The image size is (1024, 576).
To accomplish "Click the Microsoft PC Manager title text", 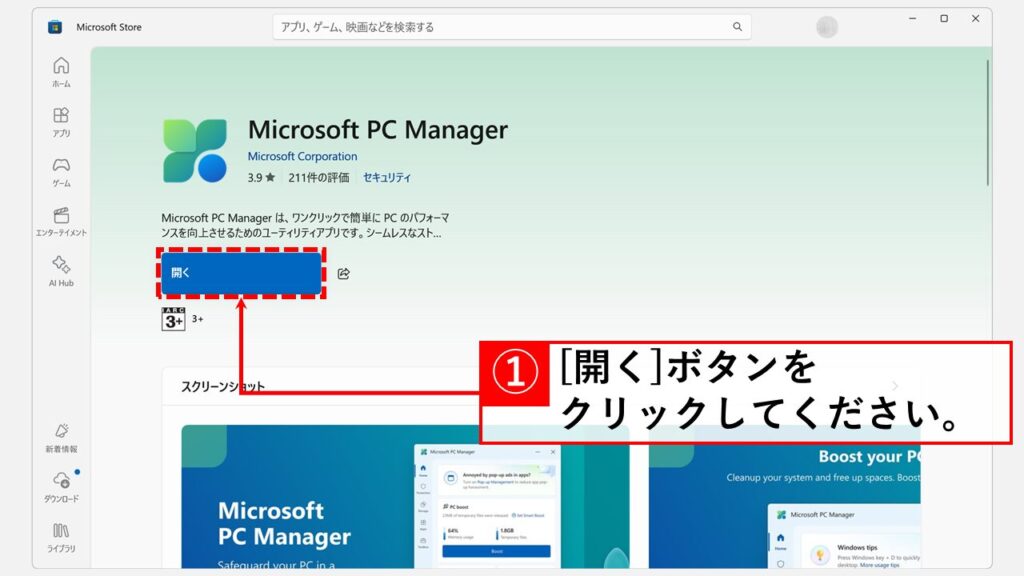I will 377,130.
